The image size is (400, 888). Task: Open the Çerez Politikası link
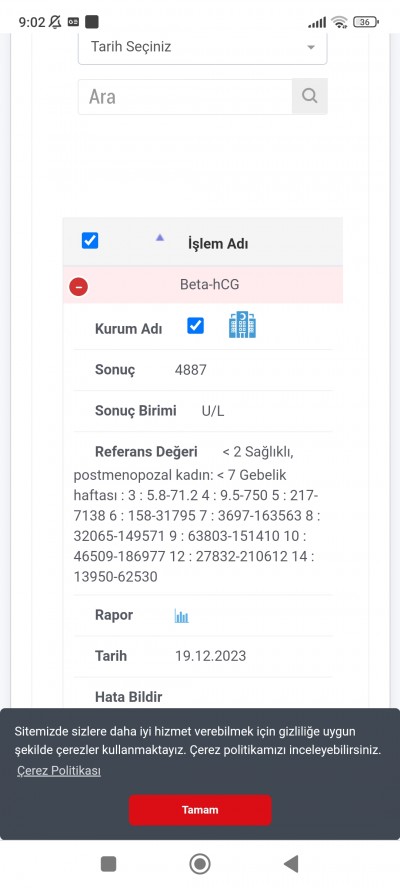coord(59,771)
